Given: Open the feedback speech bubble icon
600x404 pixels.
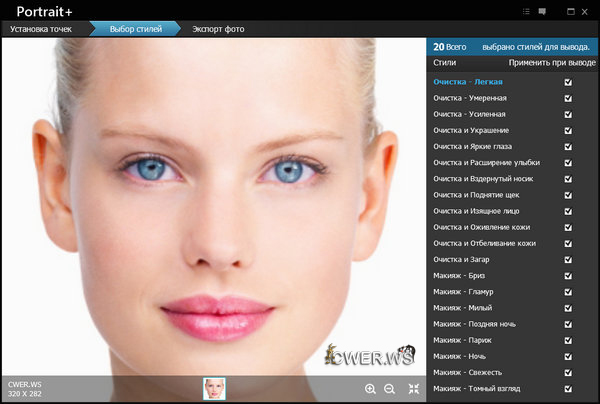Looking at the screenshot, I should point(542,11).
